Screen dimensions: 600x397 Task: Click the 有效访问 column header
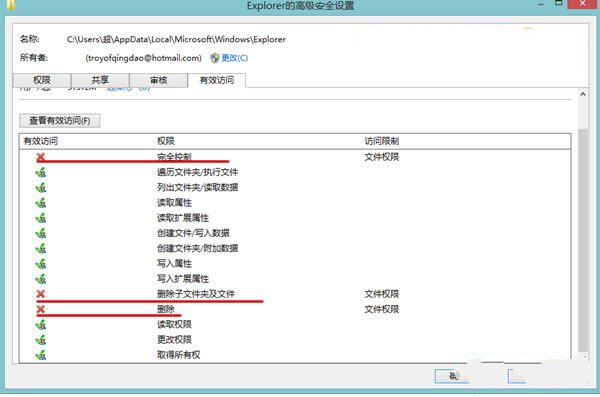pos(41,141)
